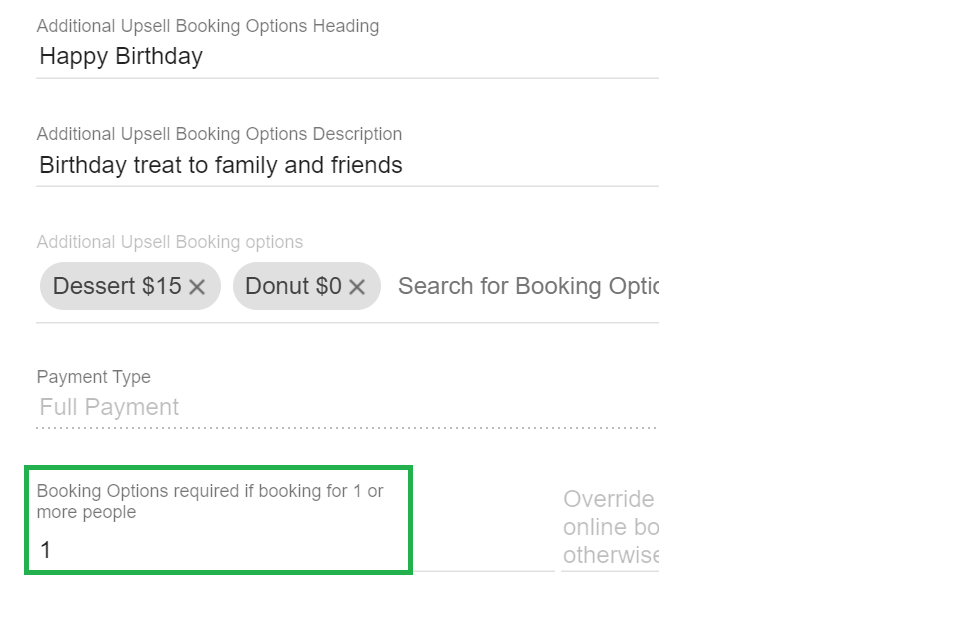Screen dimensions: 977x644
Task: Click the Payment Type label
Action: (x=93, y=377)
